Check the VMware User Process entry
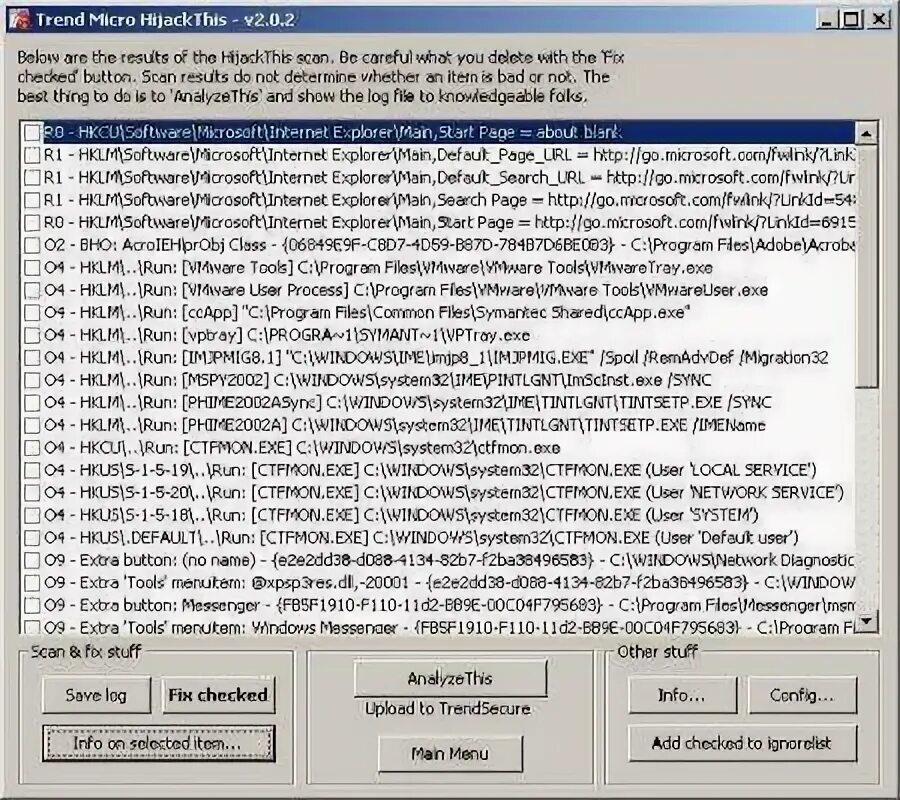The width and height of the screenshot is (900, 800). pos(33,290)
